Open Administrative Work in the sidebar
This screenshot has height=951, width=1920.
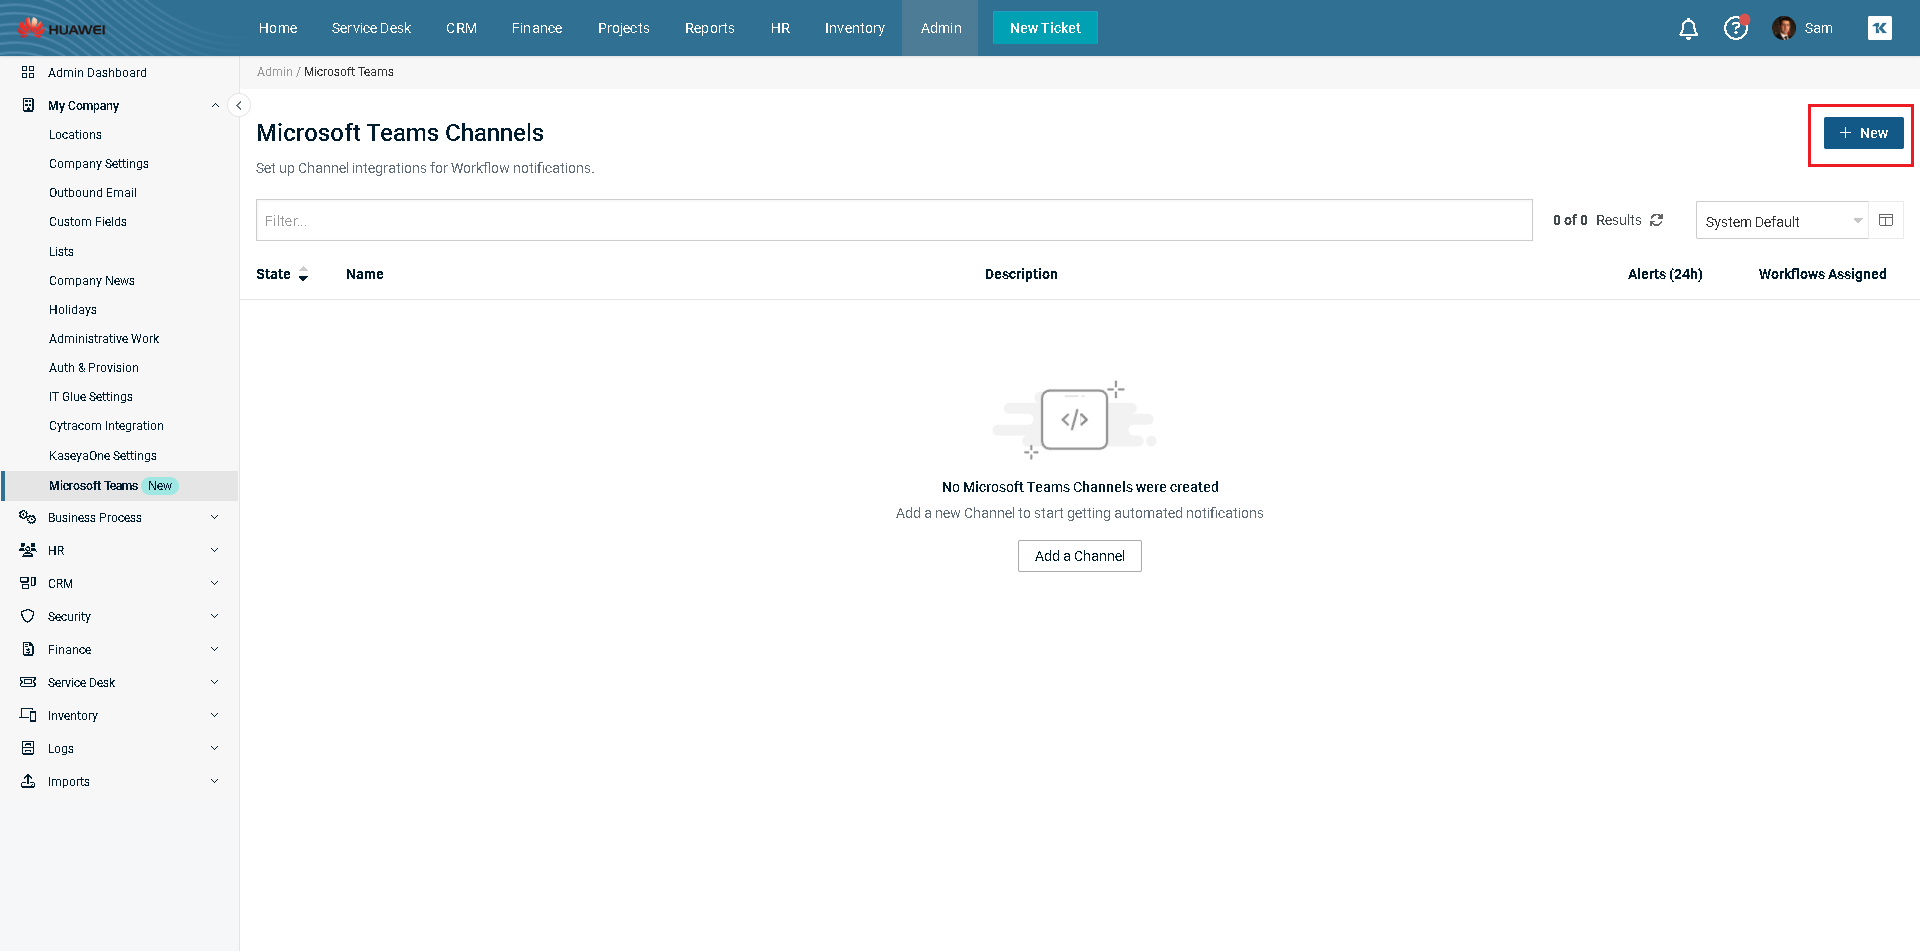104,339
